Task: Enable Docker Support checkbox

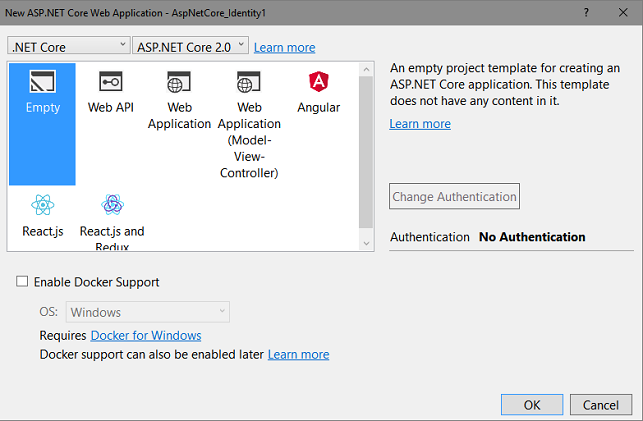Action: (22, 281)
